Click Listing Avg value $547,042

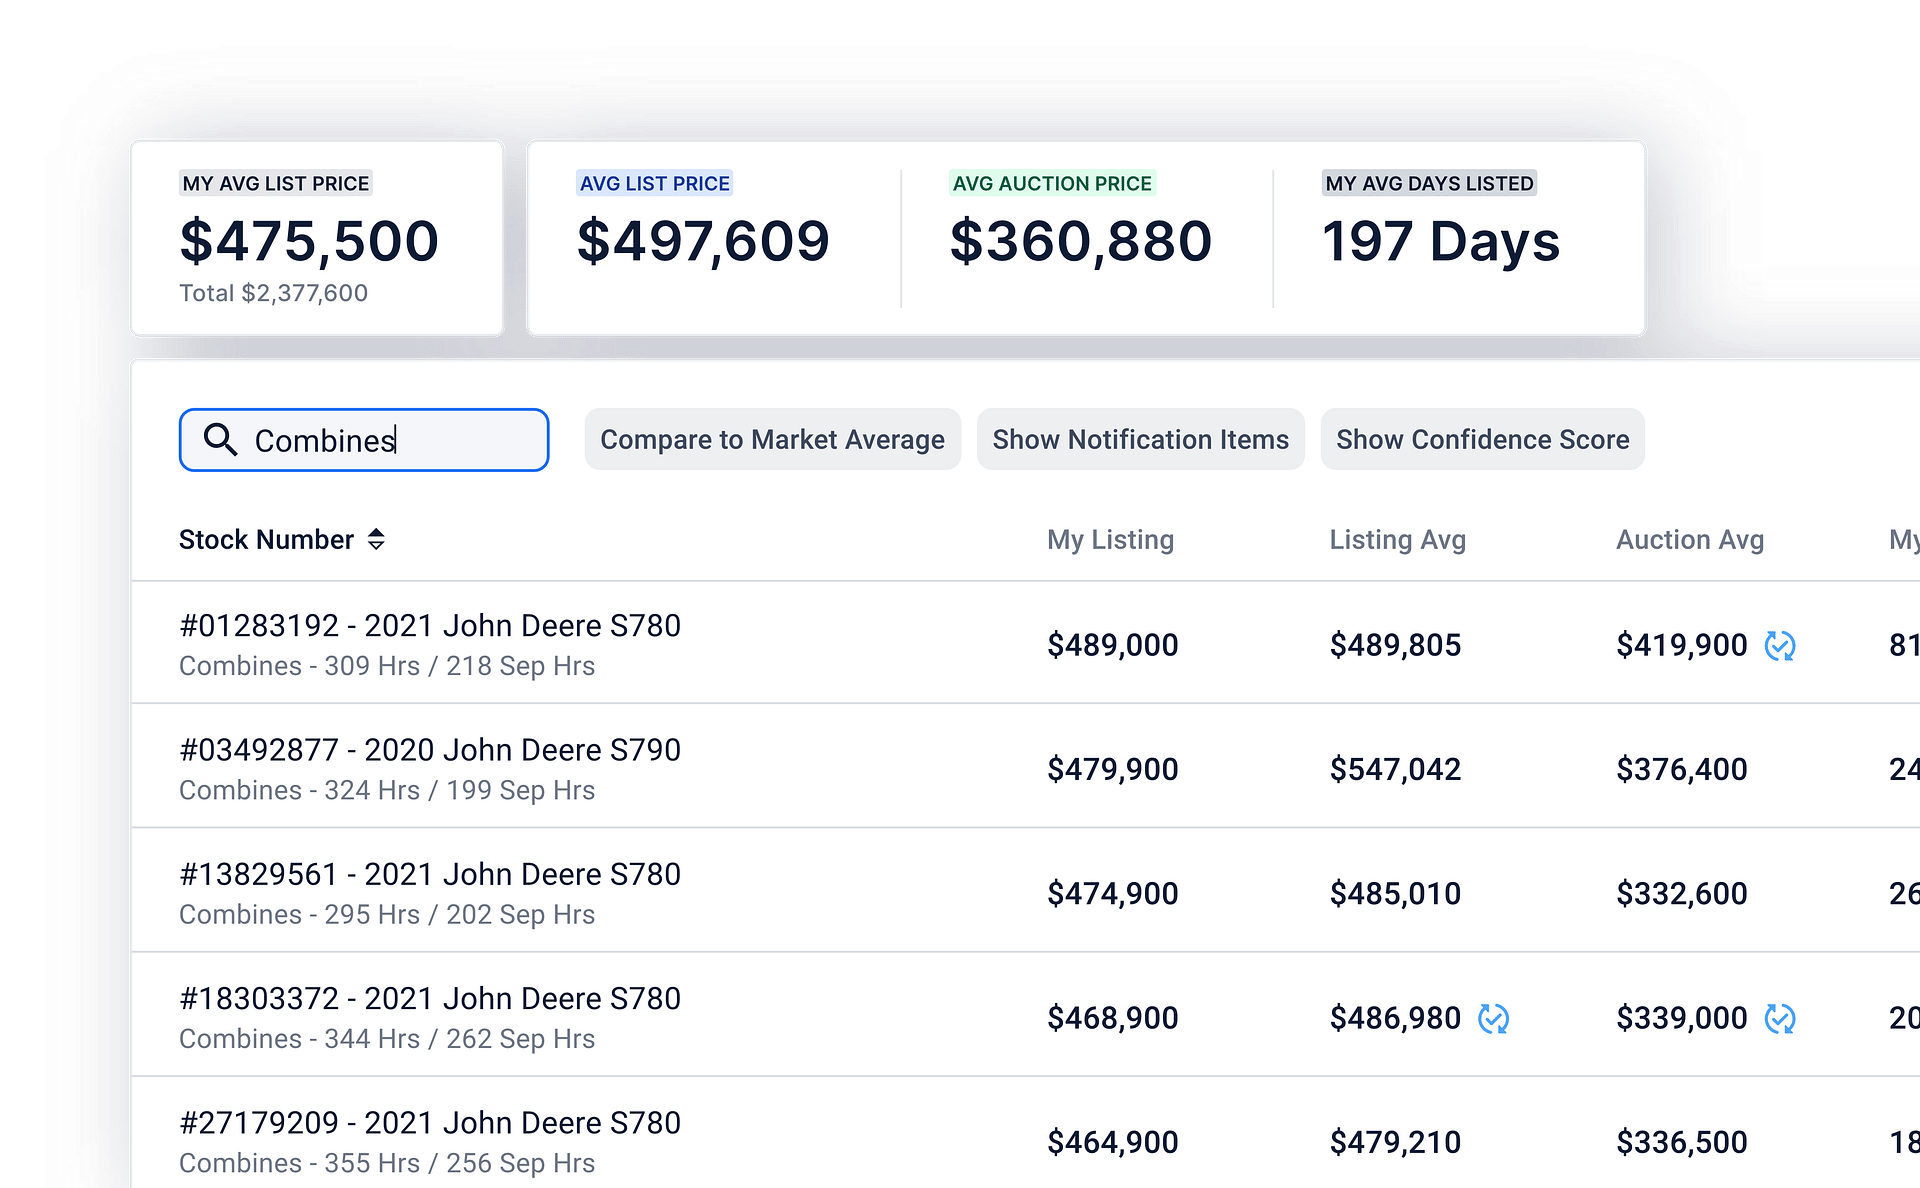[x=1395, y=769]
